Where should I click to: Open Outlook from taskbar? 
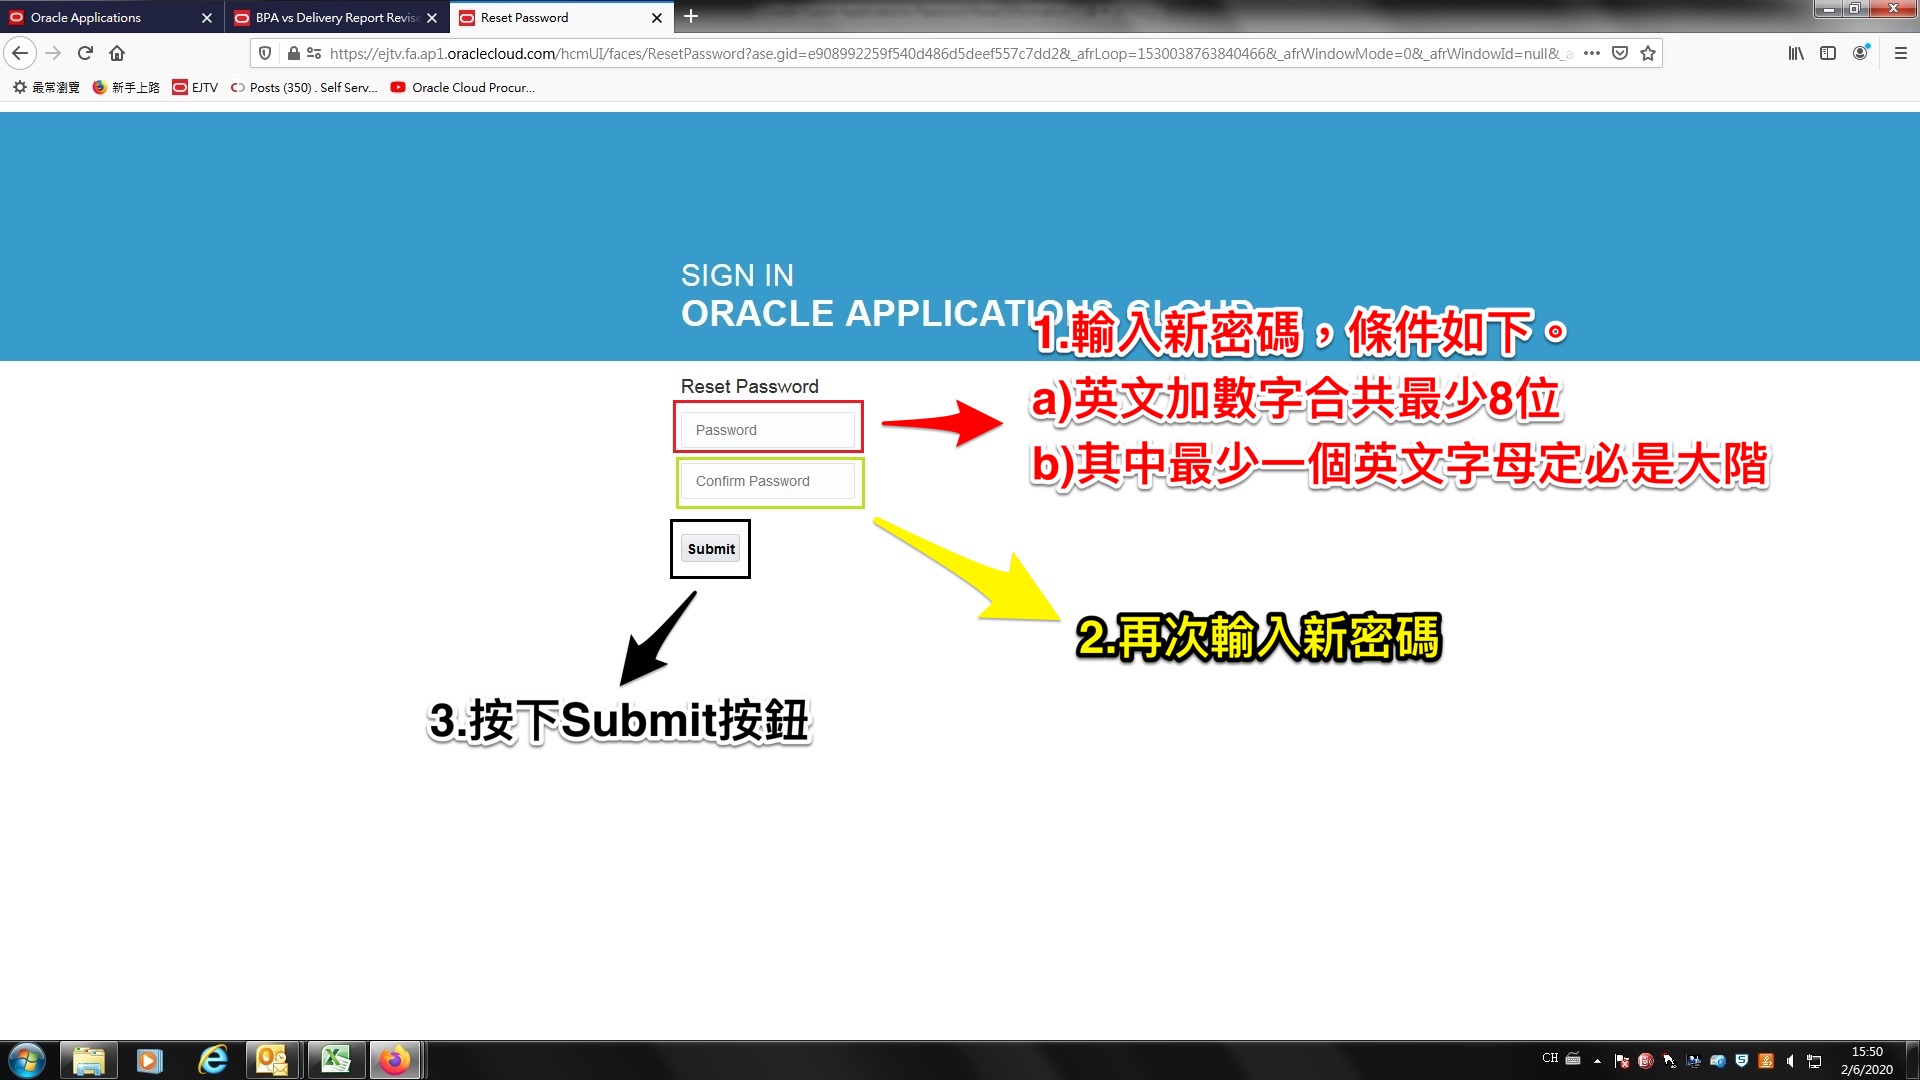pos(272,1060)
